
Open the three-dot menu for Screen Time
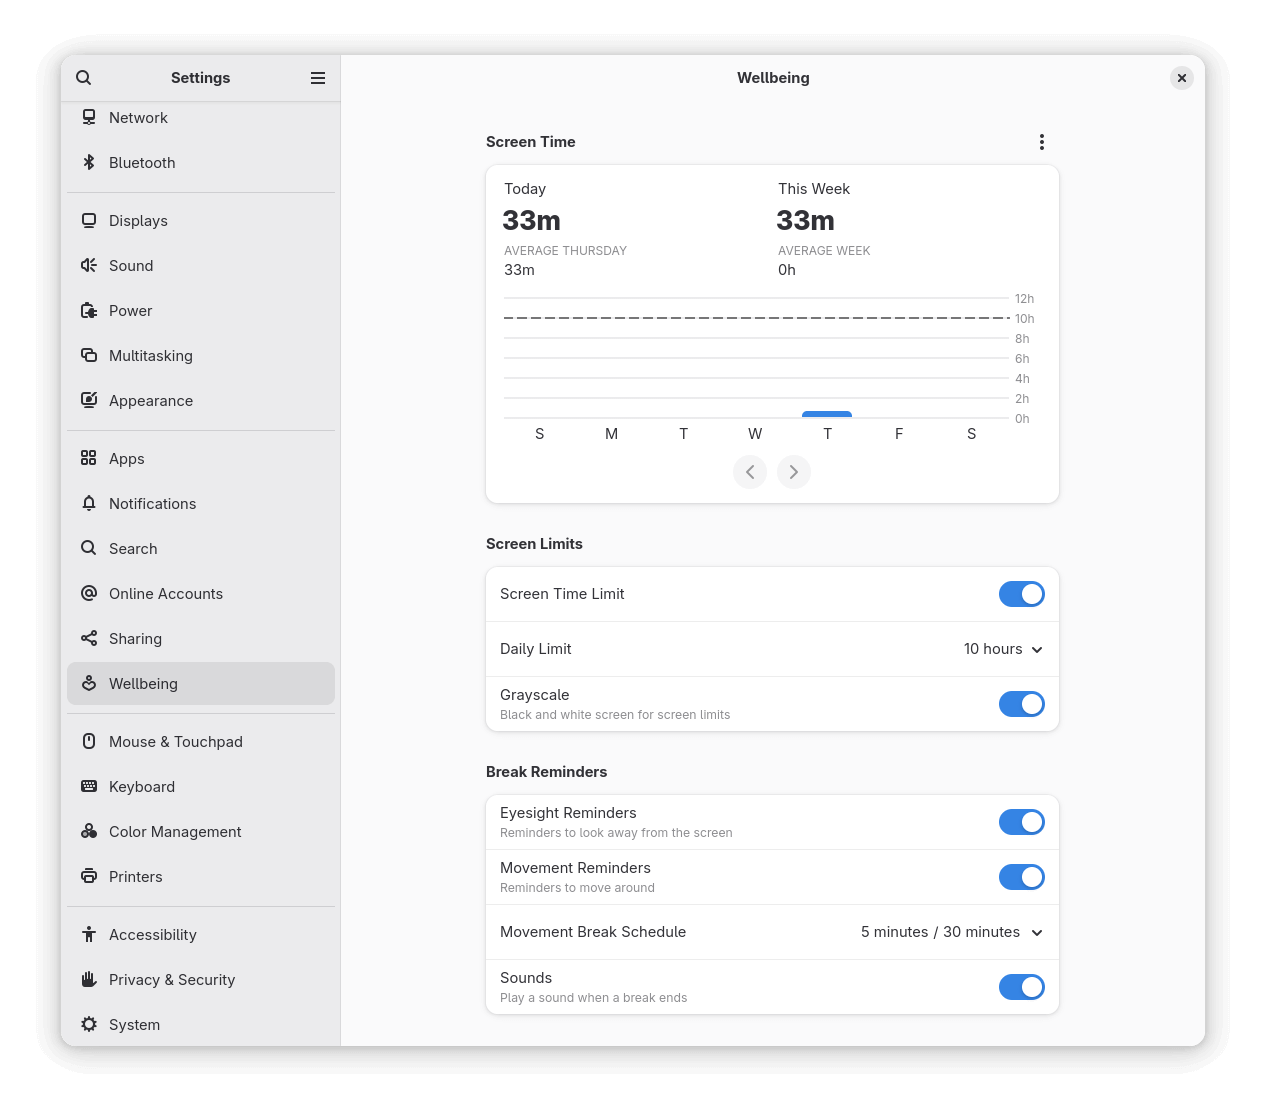pos(1041,141)
